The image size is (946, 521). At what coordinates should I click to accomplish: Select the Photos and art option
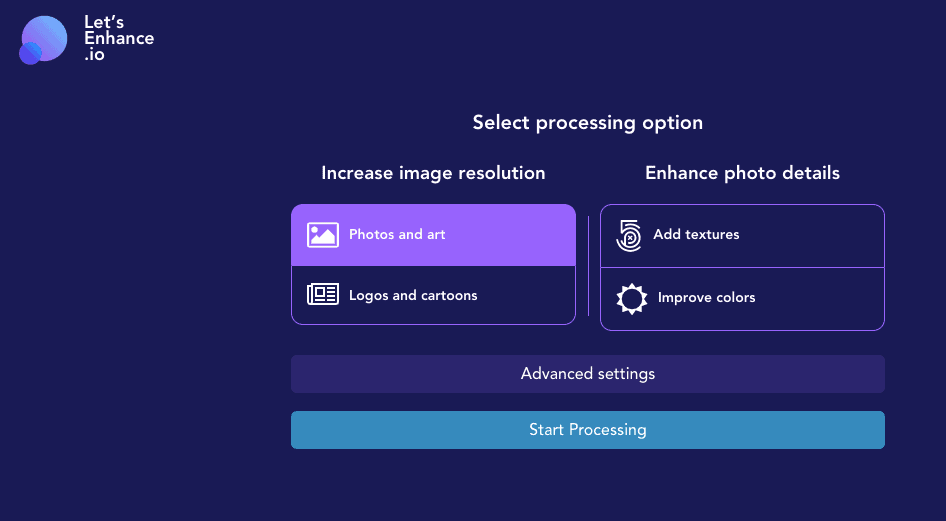[x=433, y=236]
